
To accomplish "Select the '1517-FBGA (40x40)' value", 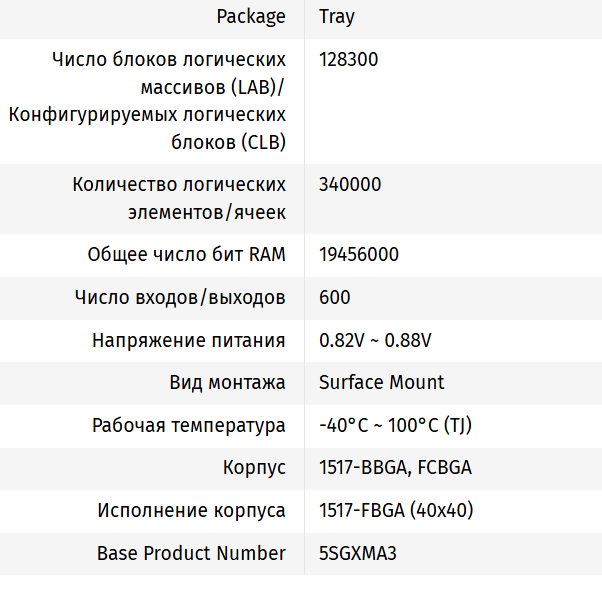I will [396, 511].
